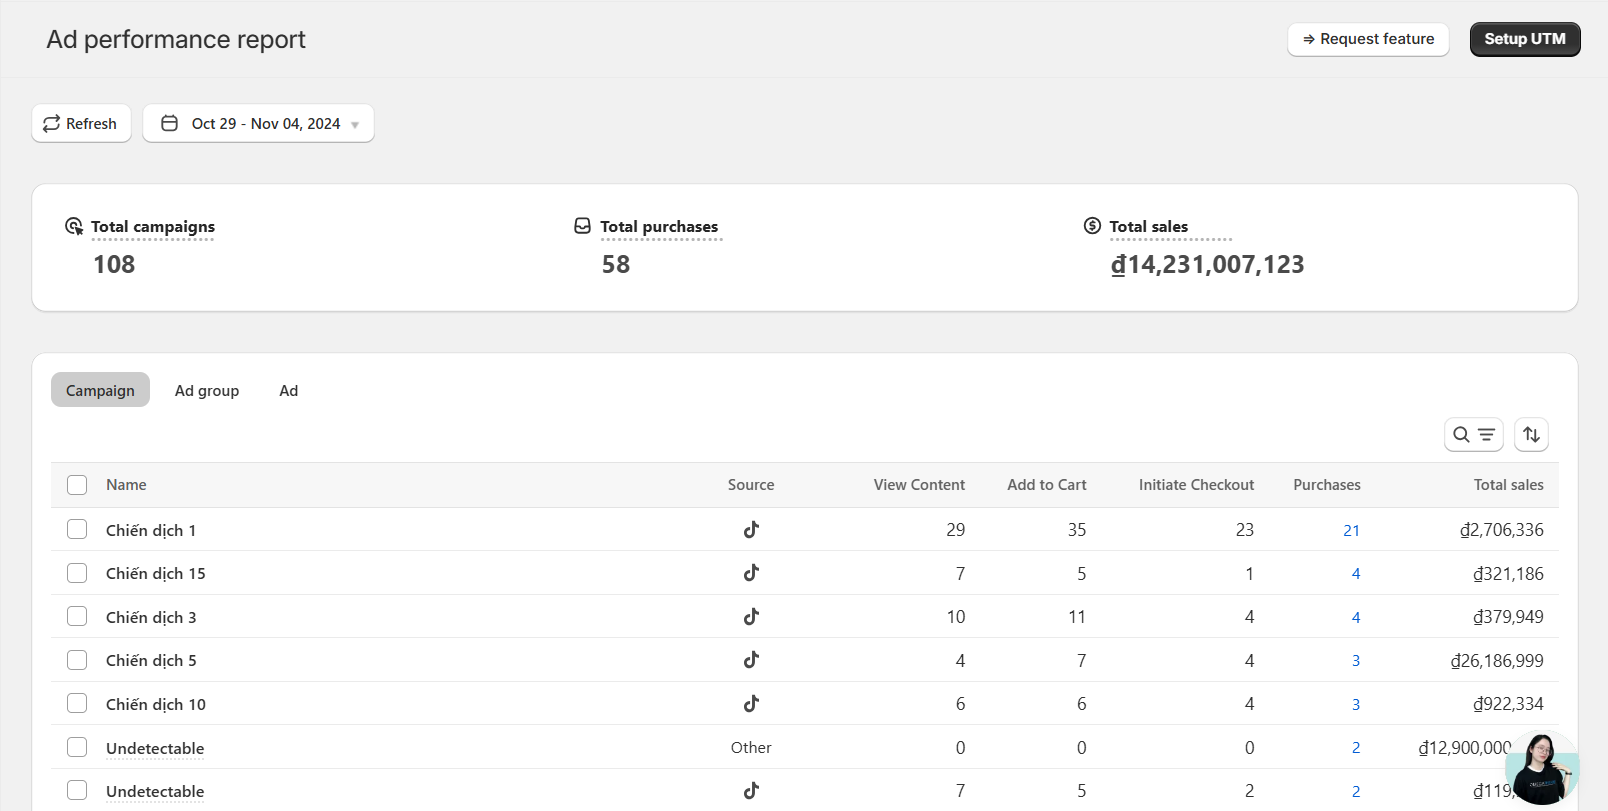Switch to the Ad tab
Screen dimensions: 1608x811
pyautogui.click(x=288, y=391)
